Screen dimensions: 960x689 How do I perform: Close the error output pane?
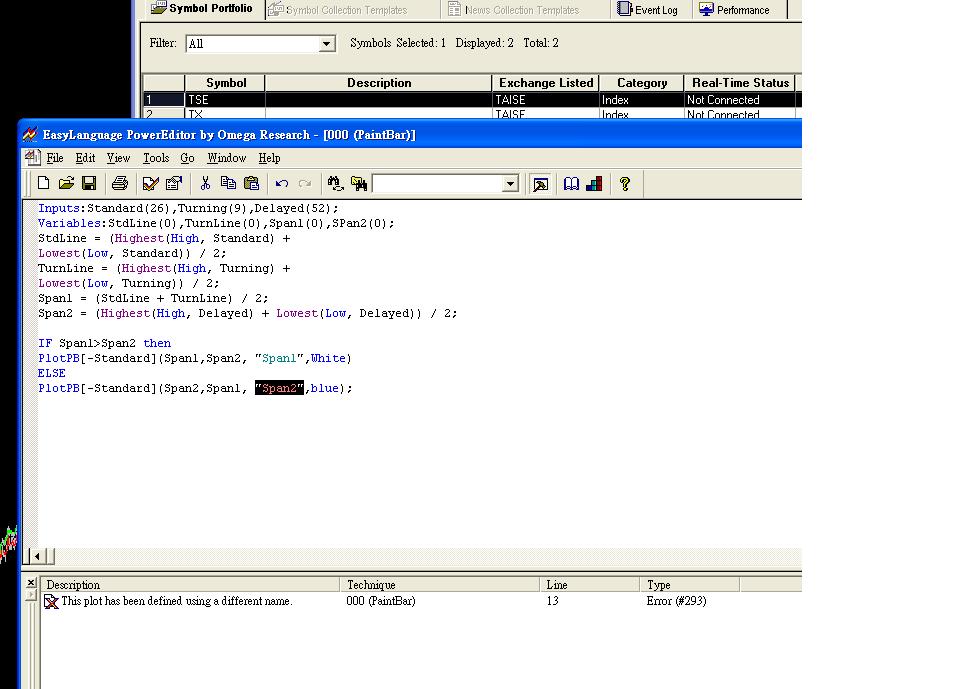point(31,582)
